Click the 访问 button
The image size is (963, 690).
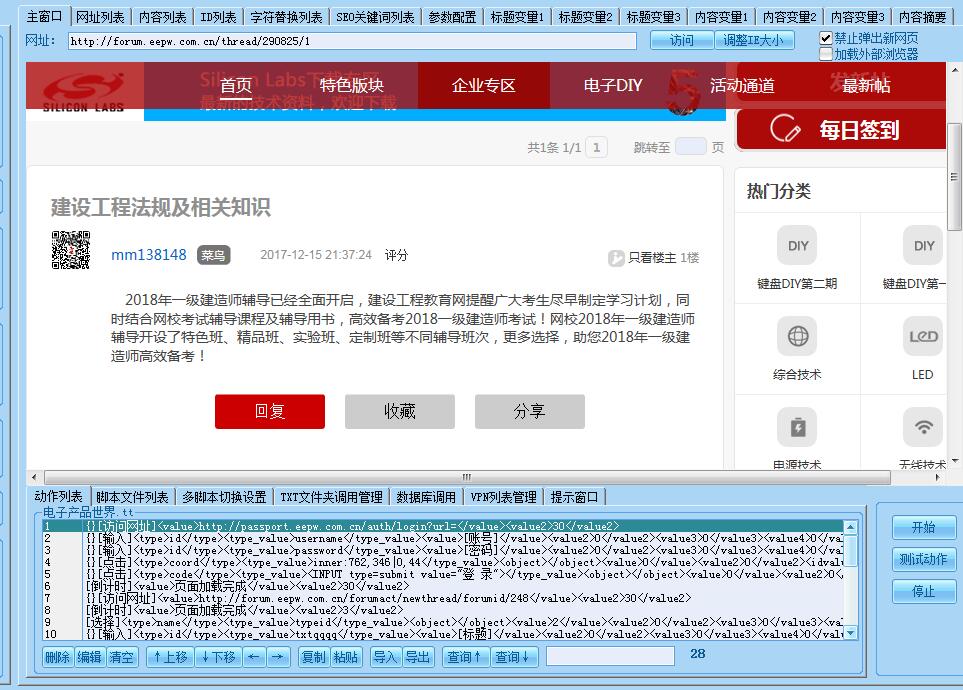[682, 41]
